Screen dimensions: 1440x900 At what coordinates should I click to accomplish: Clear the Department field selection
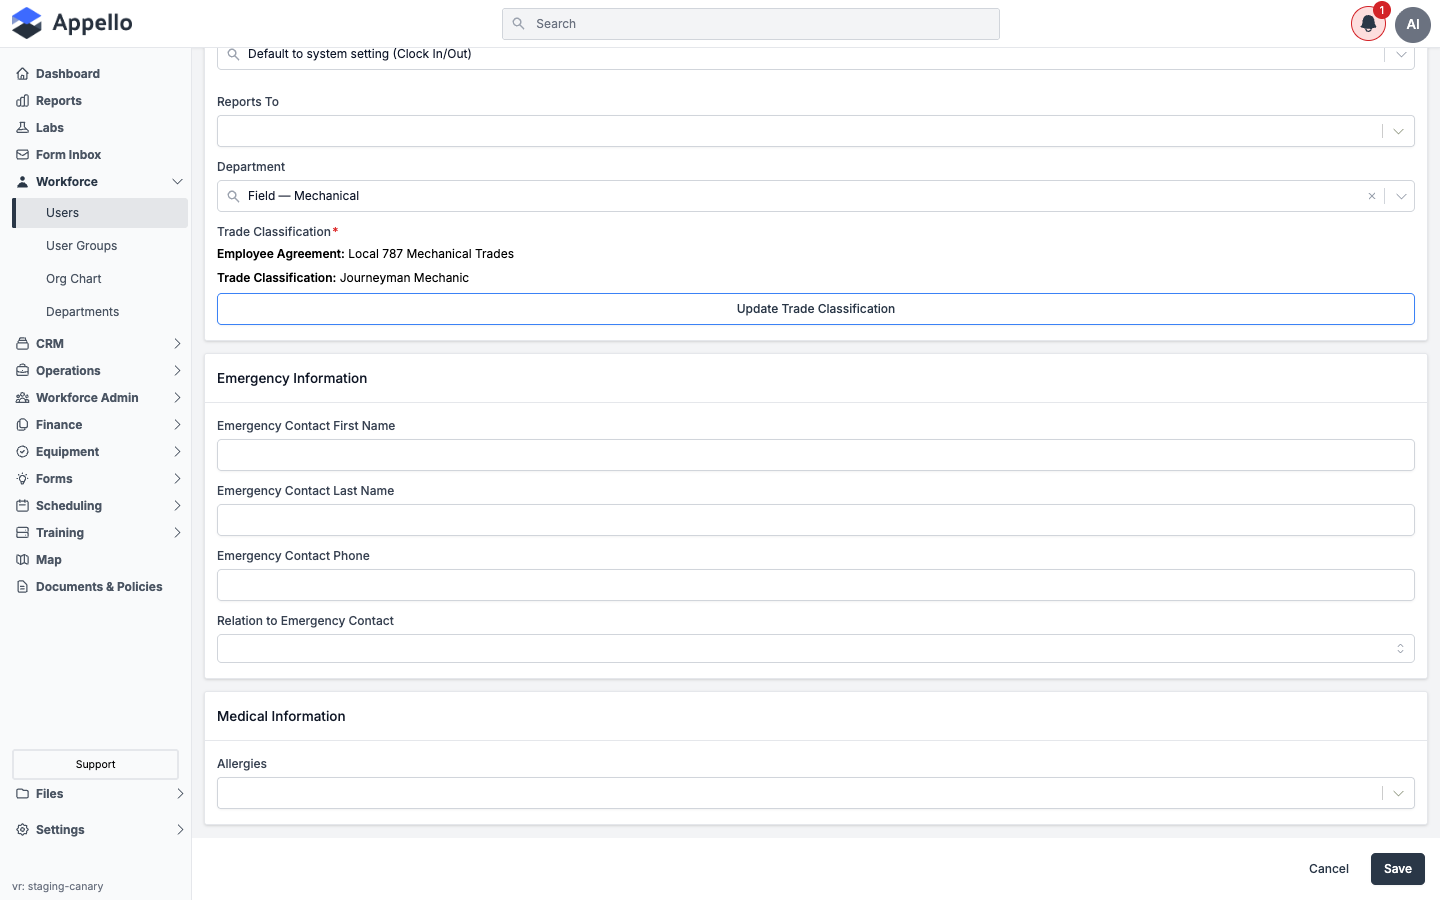click(x=1372, y=196)
